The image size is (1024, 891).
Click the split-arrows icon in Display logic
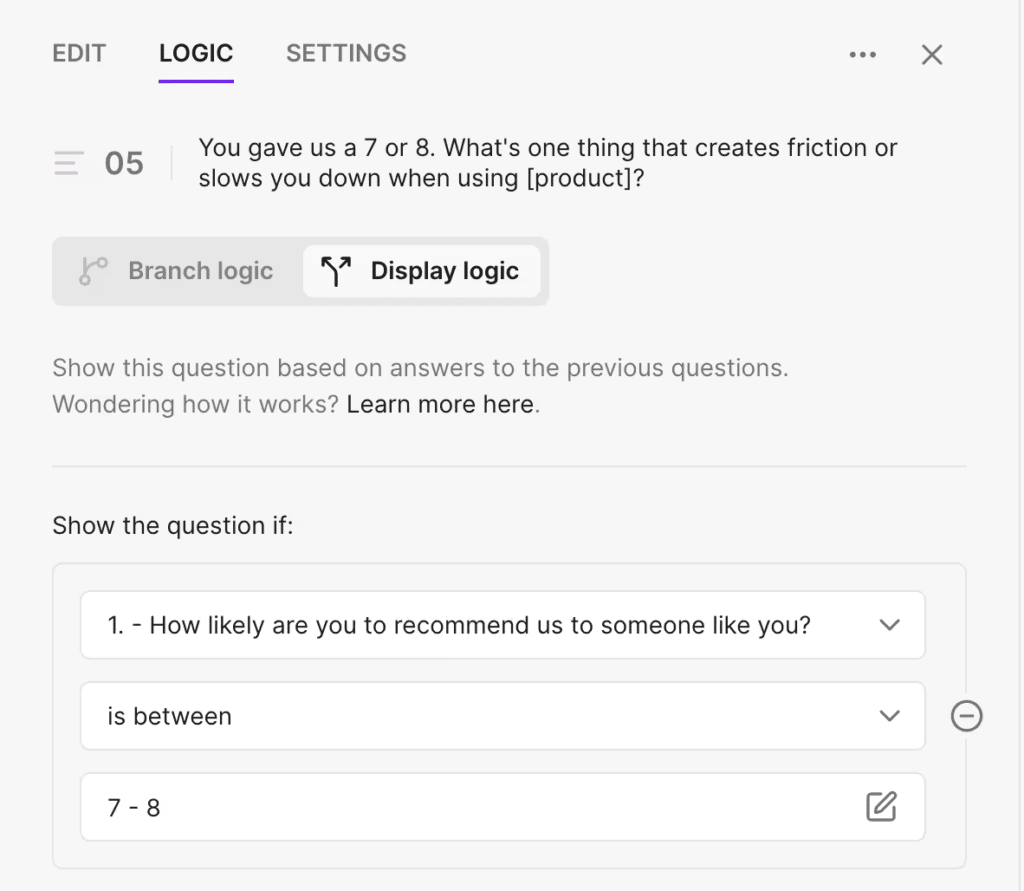coord(336,271)
